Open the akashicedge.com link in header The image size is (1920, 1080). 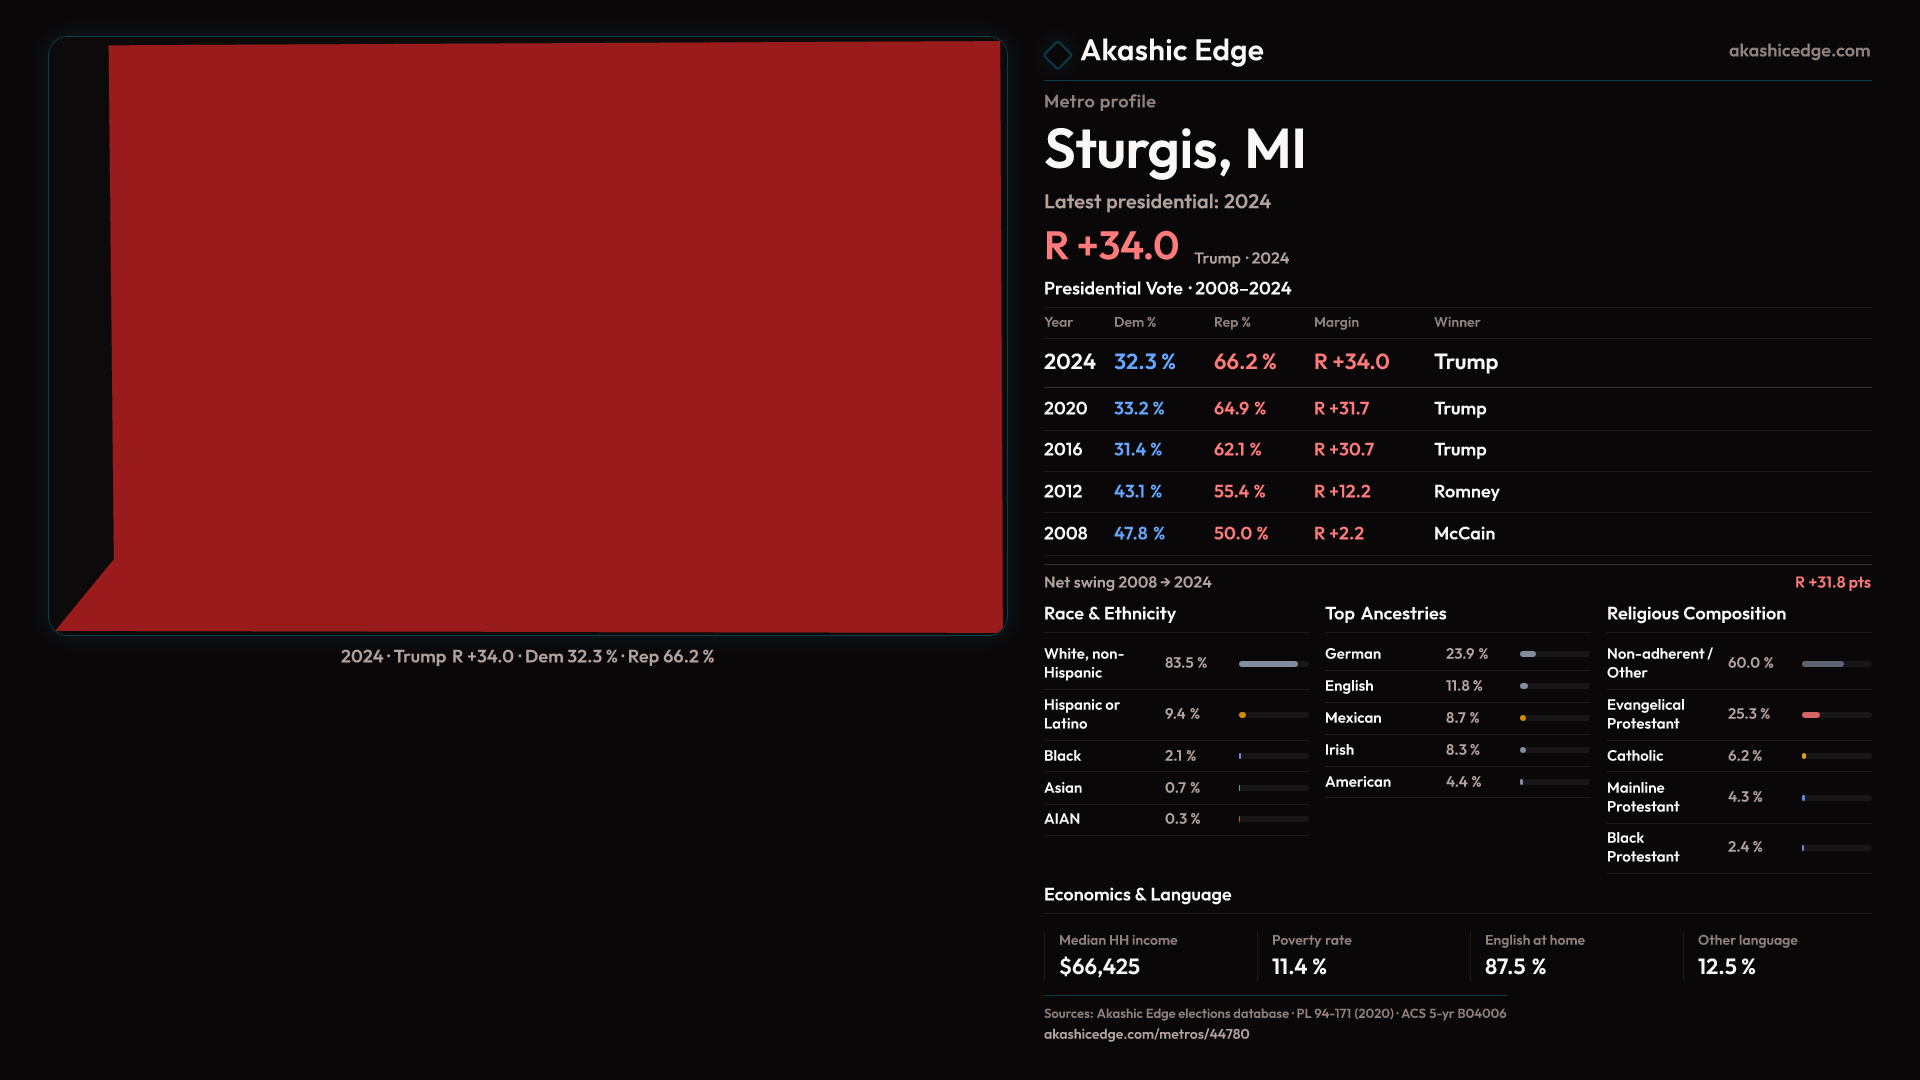tap(1798, 51)
